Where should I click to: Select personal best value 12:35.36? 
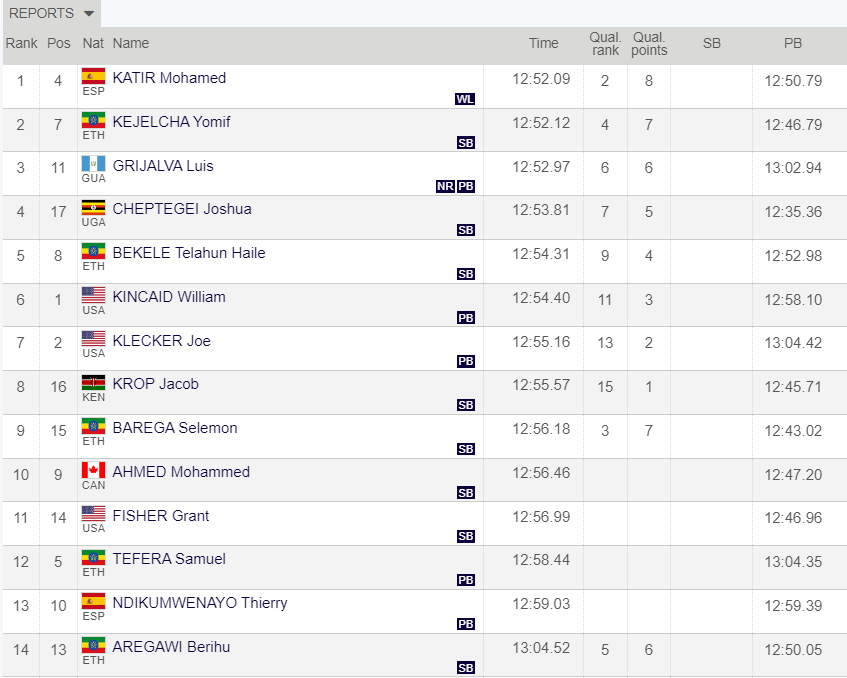(x=793, y=212)
